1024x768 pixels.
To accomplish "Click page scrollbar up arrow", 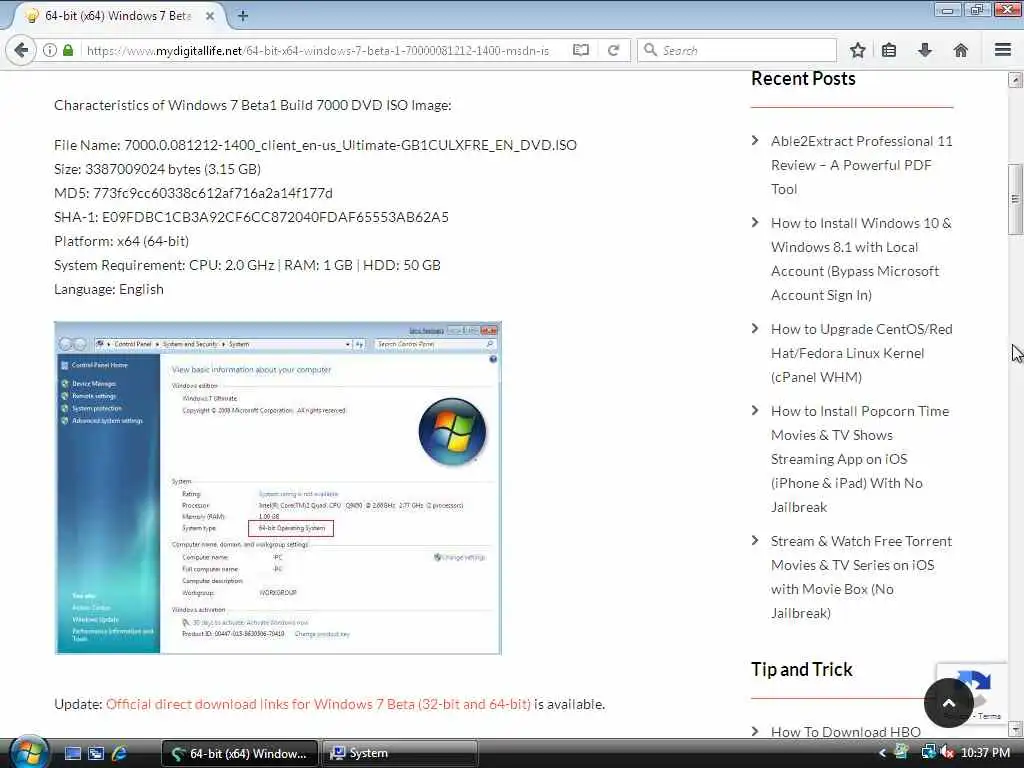I will [1015, 80].
